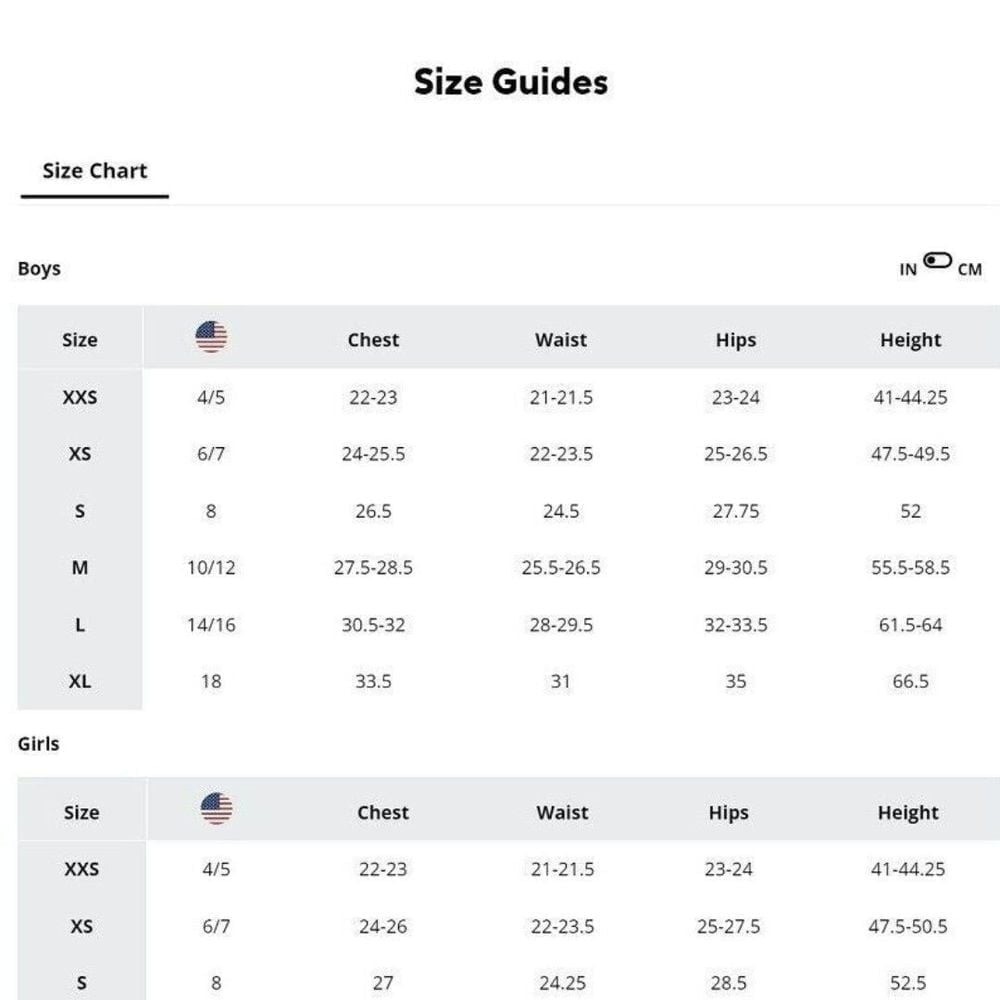Click the Size Guides heading

coord(510,82)
